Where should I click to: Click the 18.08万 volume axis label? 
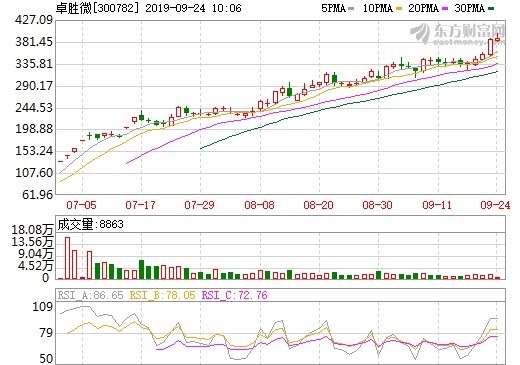(32, 230)
